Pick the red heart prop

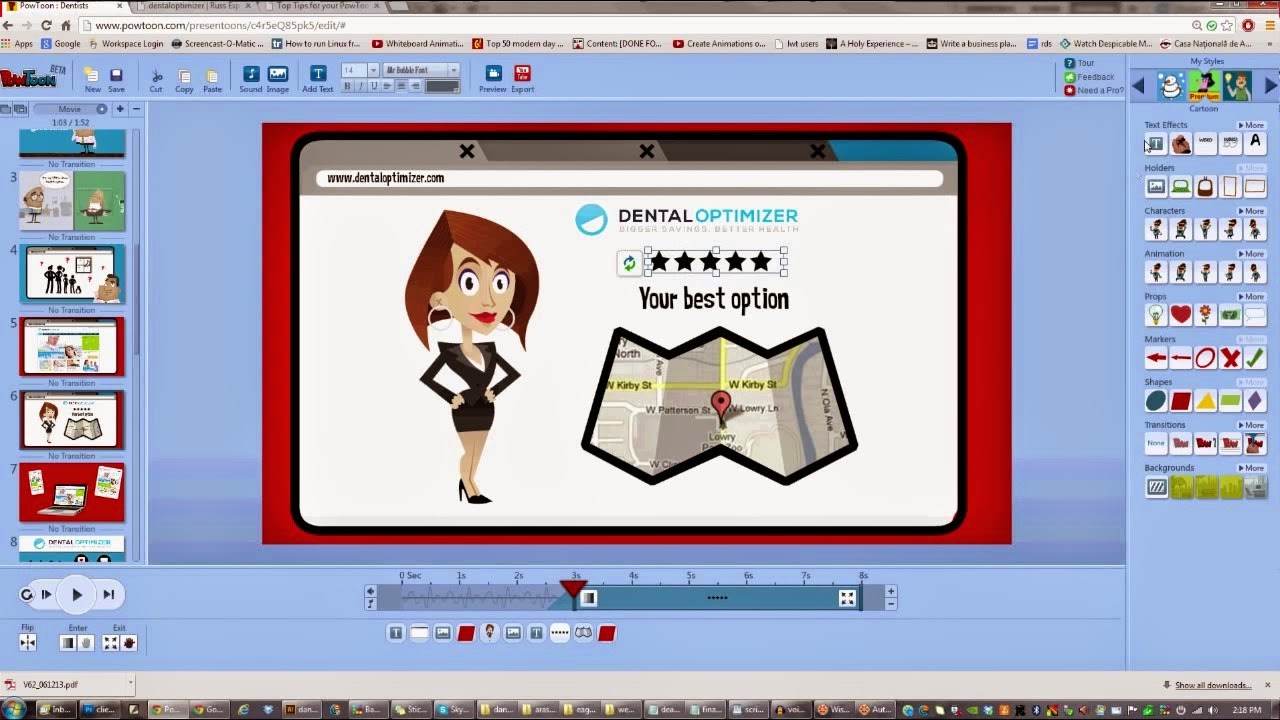[x=1181, y=315]
